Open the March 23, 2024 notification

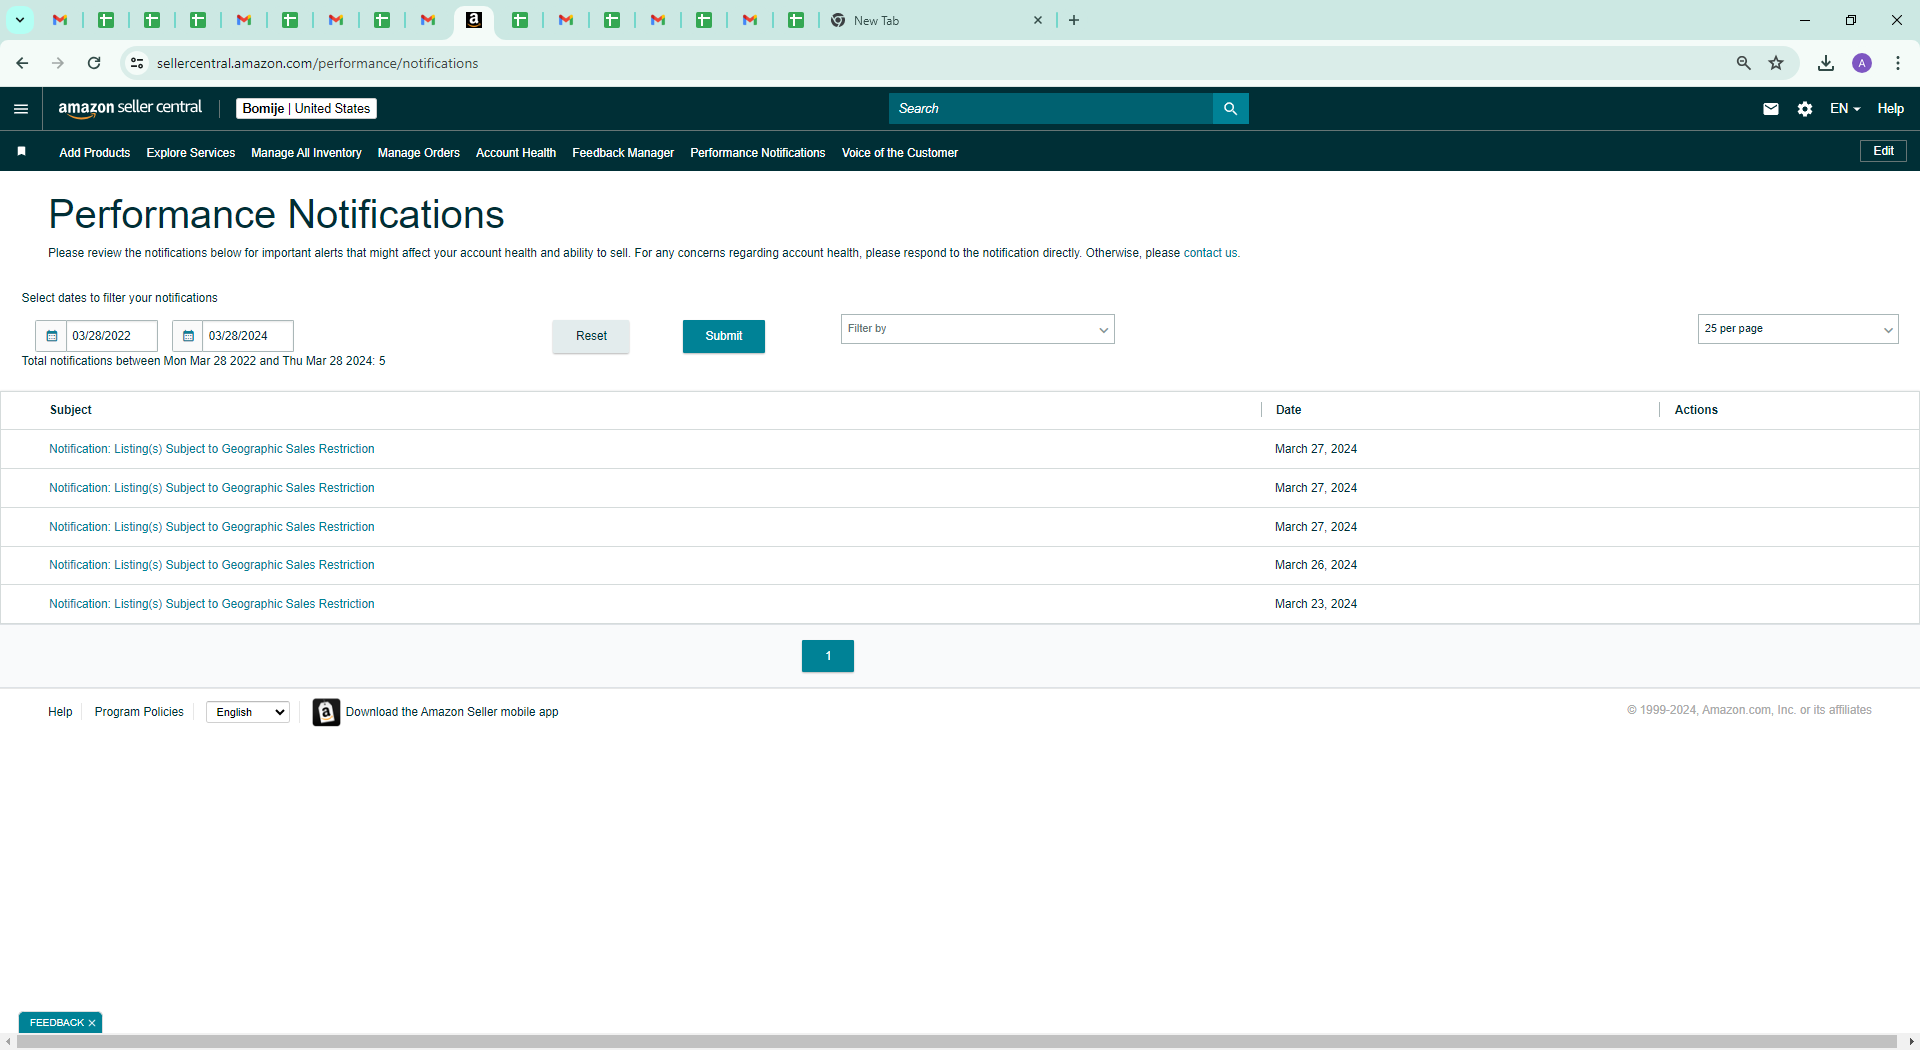(212, 604)
